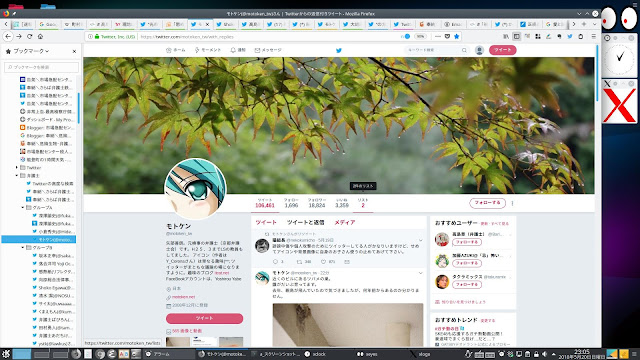Click the ツイート button under profile bio

[204, 318]
